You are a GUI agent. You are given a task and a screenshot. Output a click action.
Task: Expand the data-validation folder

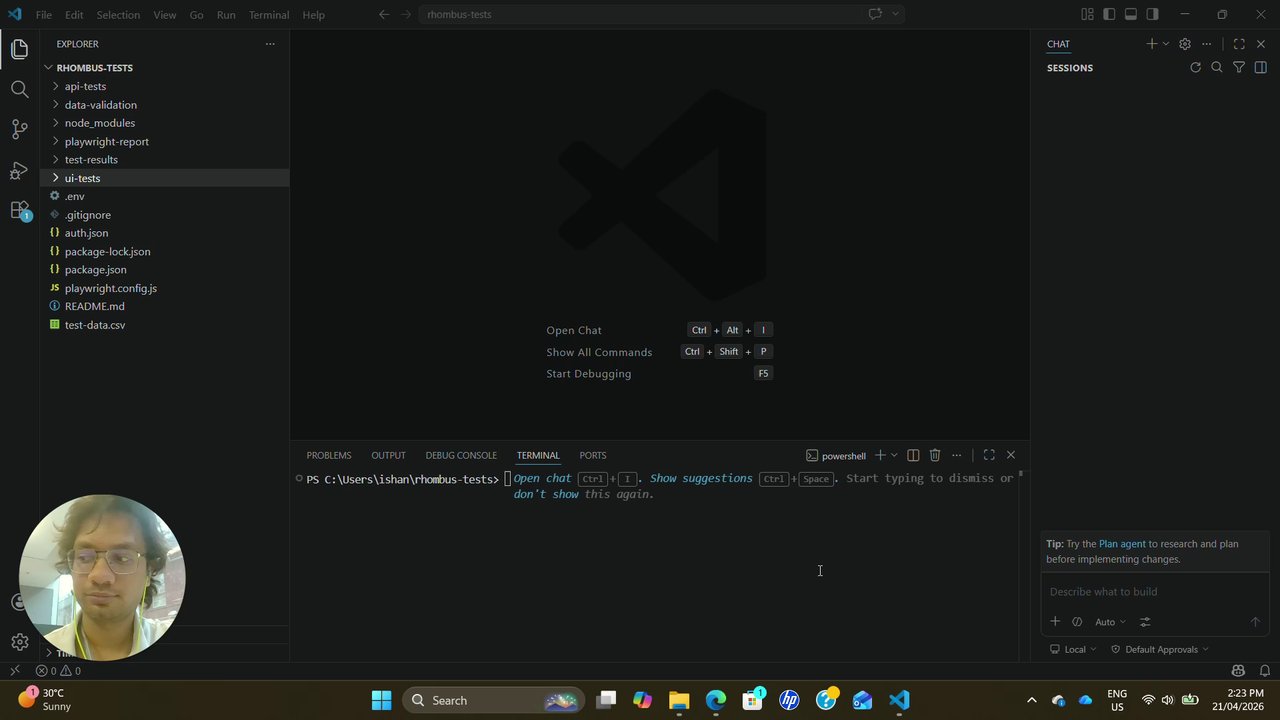click(x=164, y=104)
